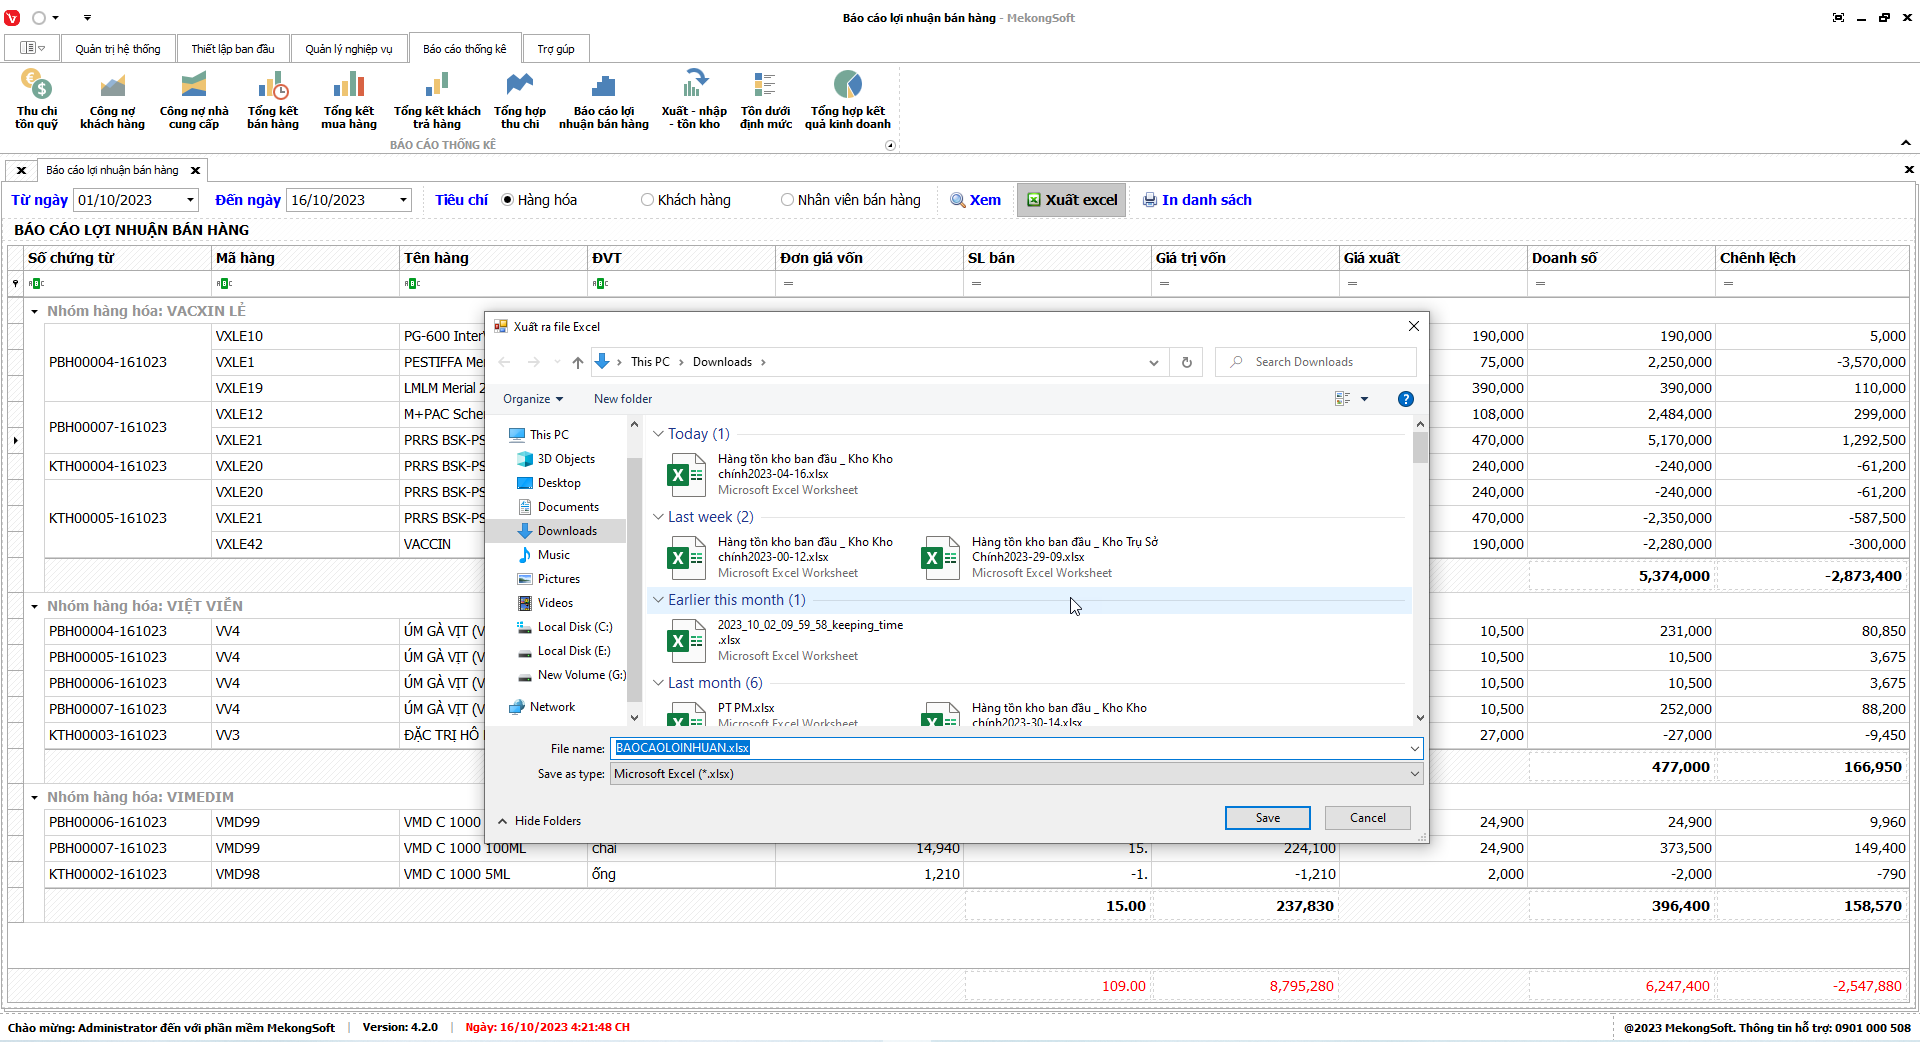Switch to the Quản lý nghiệp vụ tab
This screenshot has width=1920, height=1042.
(349, 49)
